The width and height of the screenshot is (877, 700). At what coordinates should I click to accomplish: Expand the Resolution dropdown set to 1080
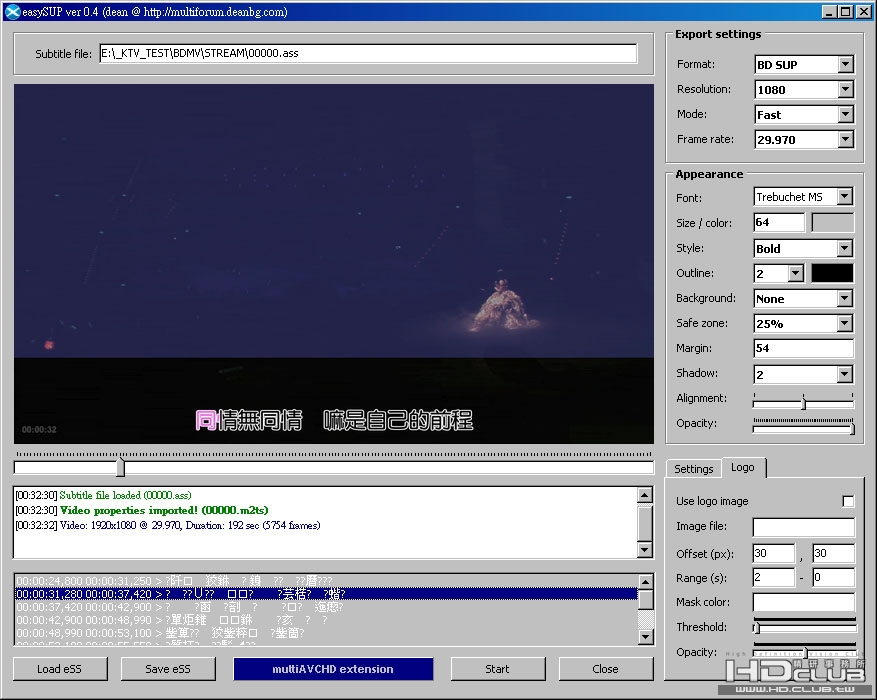click(846, 89)
